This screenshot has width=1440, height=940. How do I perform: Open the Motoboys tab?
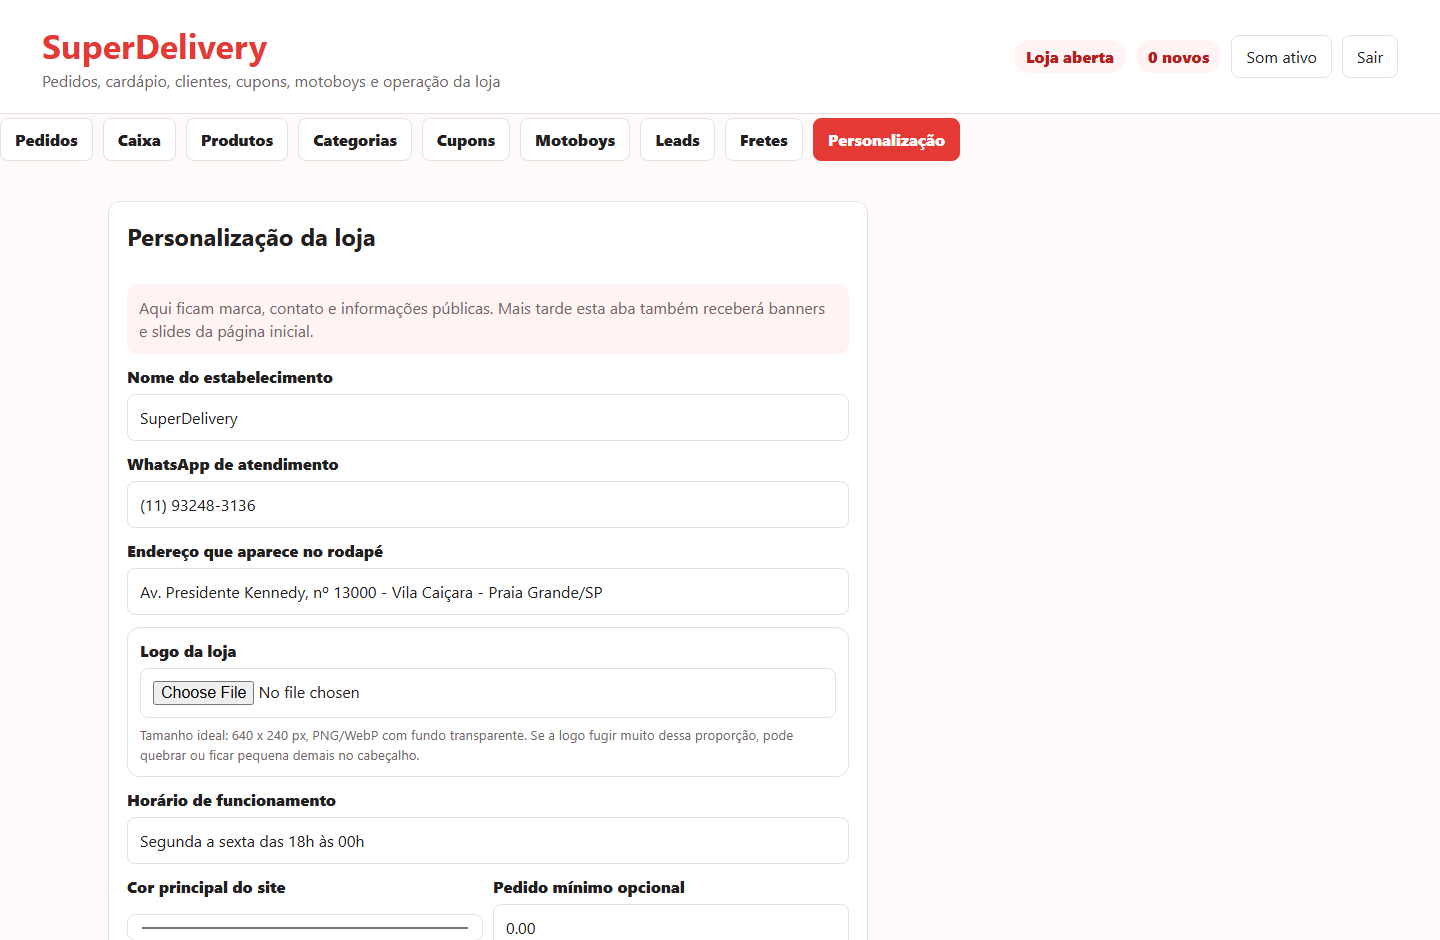coord(575,140)
